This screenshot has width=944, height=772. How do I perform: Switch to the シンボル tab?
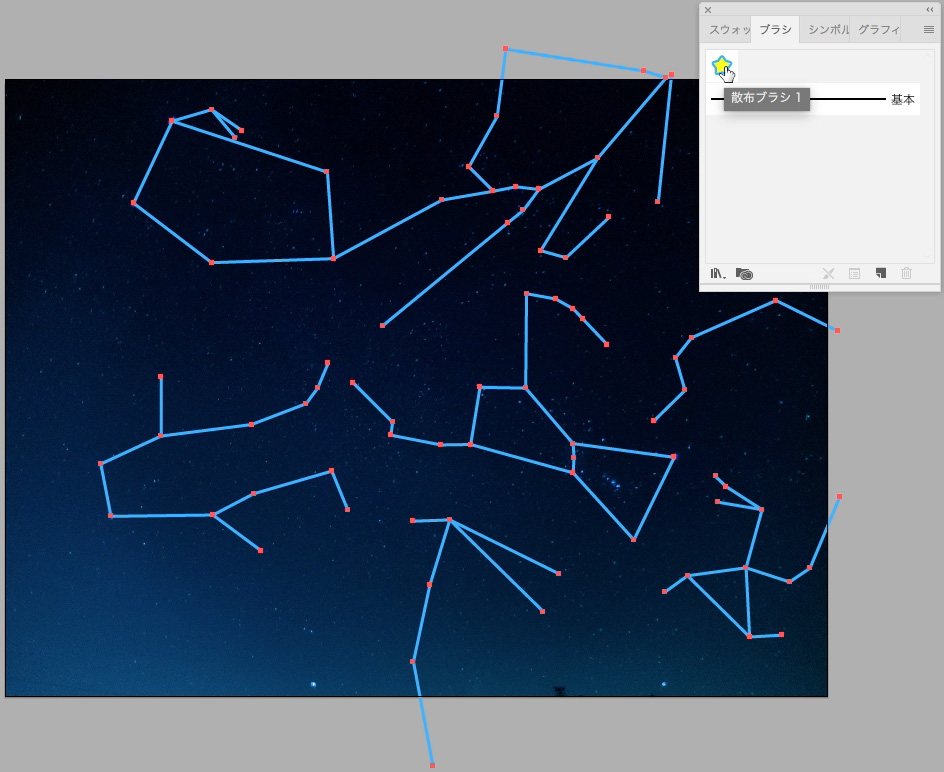point(828,30)
